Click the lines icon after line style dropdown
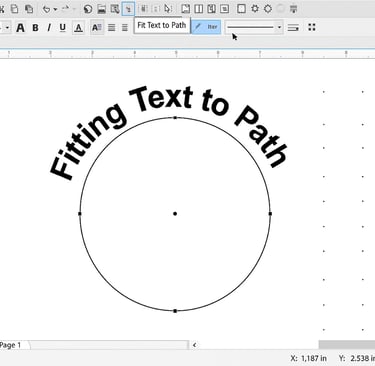 (x=293, y=28)
